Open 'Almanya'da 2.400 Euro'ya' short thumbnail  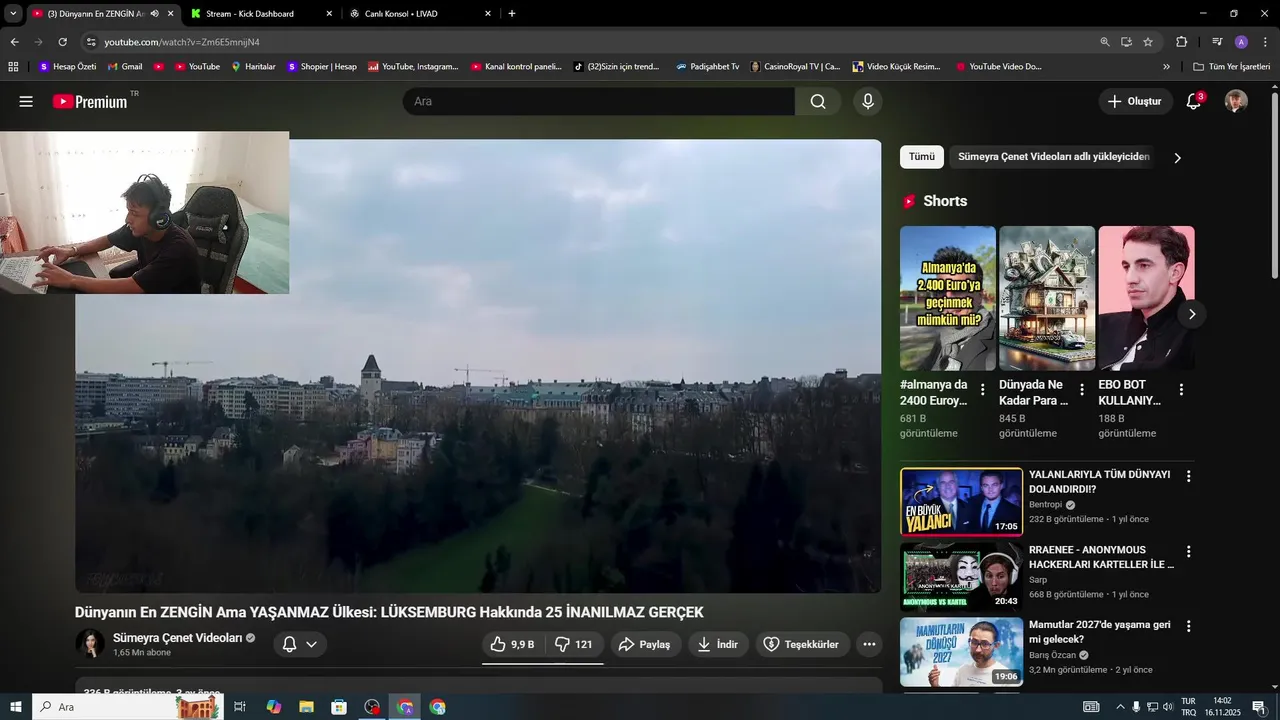[948, 298]
